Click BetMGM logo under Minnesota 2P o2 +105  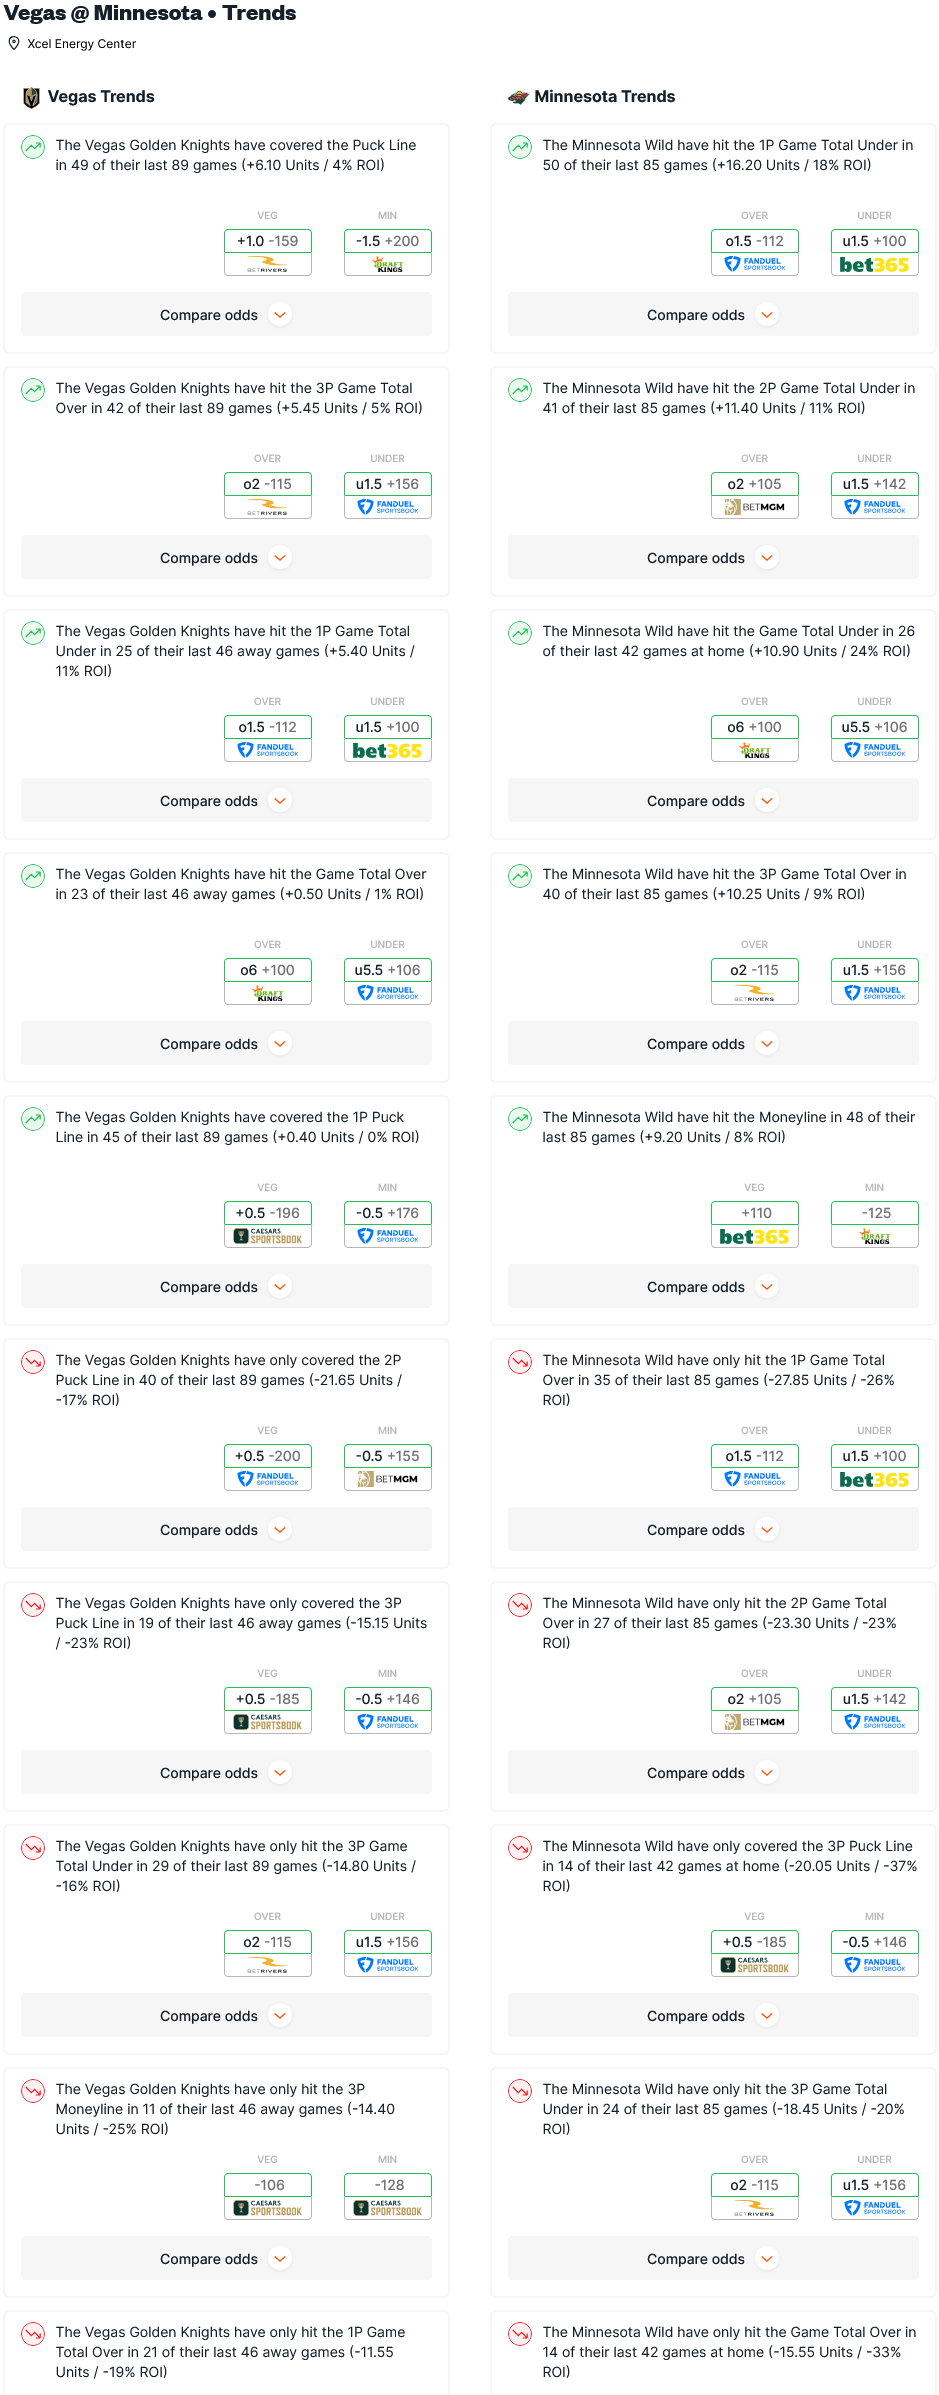click(754, 508)
